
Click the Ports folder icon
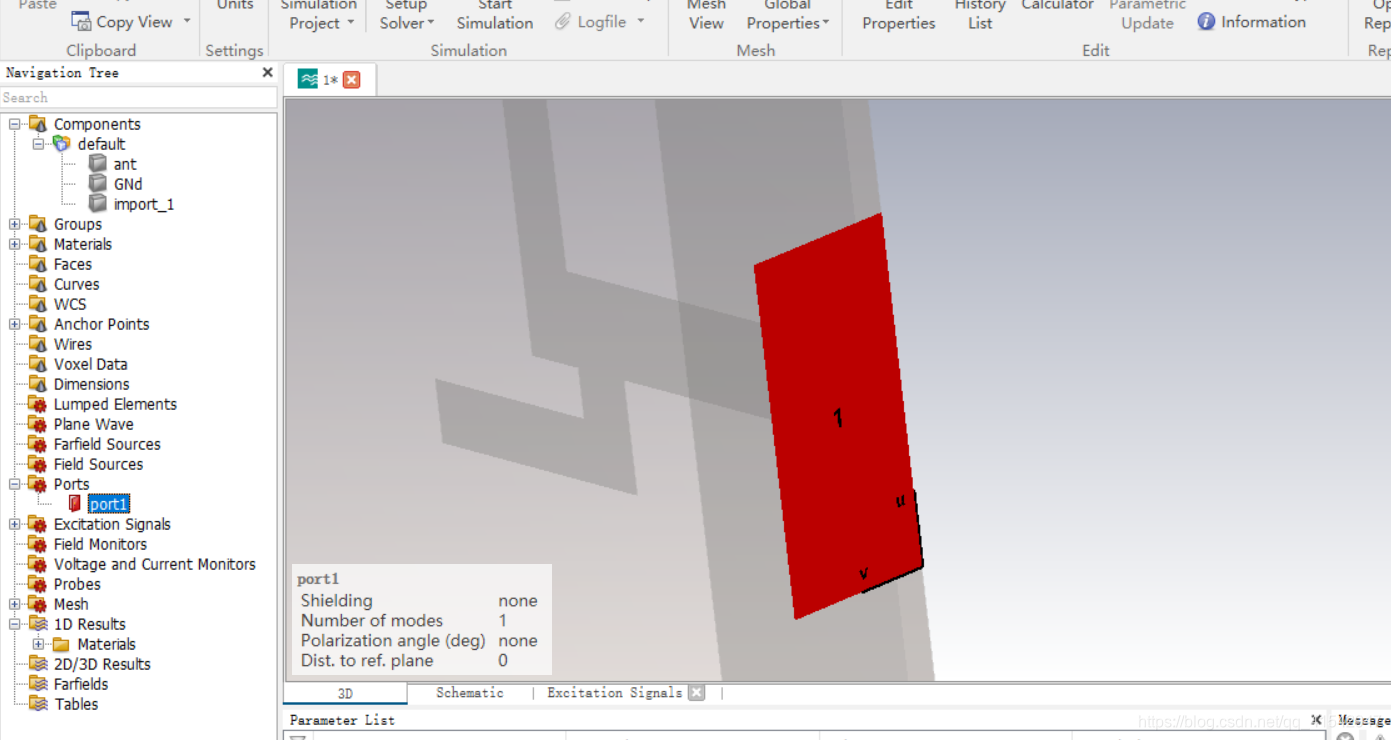38,484
